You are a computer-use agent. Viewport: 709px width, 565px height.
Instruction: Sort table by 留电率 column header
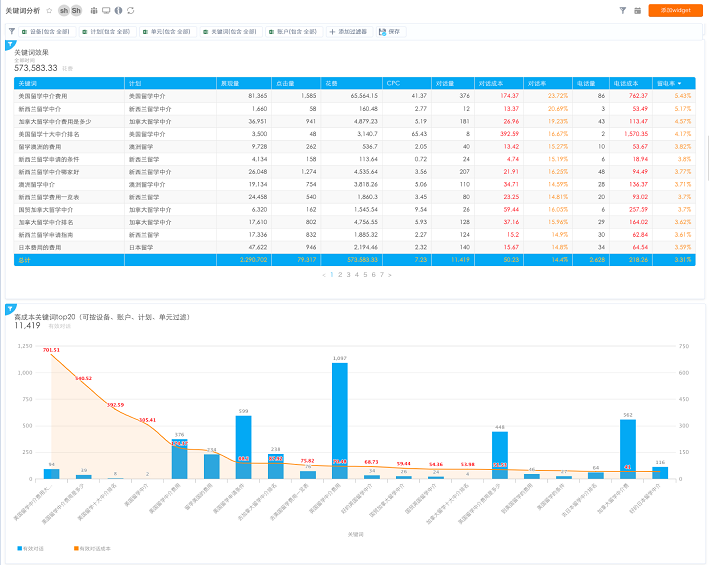pos(669,83)
